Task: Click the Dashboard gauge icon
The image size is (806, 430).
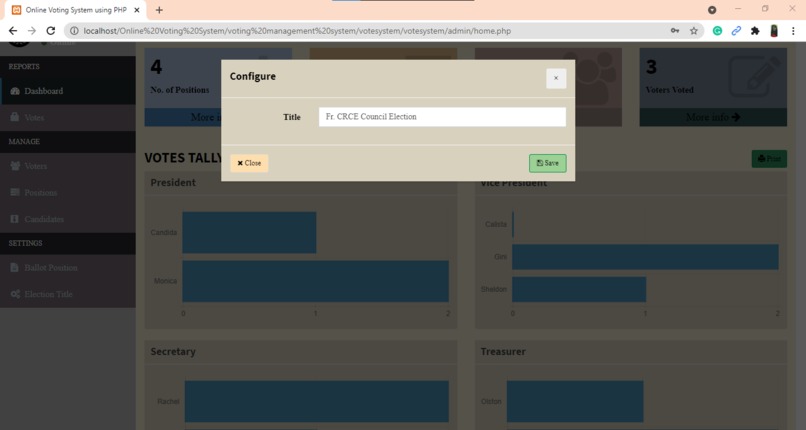Action: click(15, 91)
